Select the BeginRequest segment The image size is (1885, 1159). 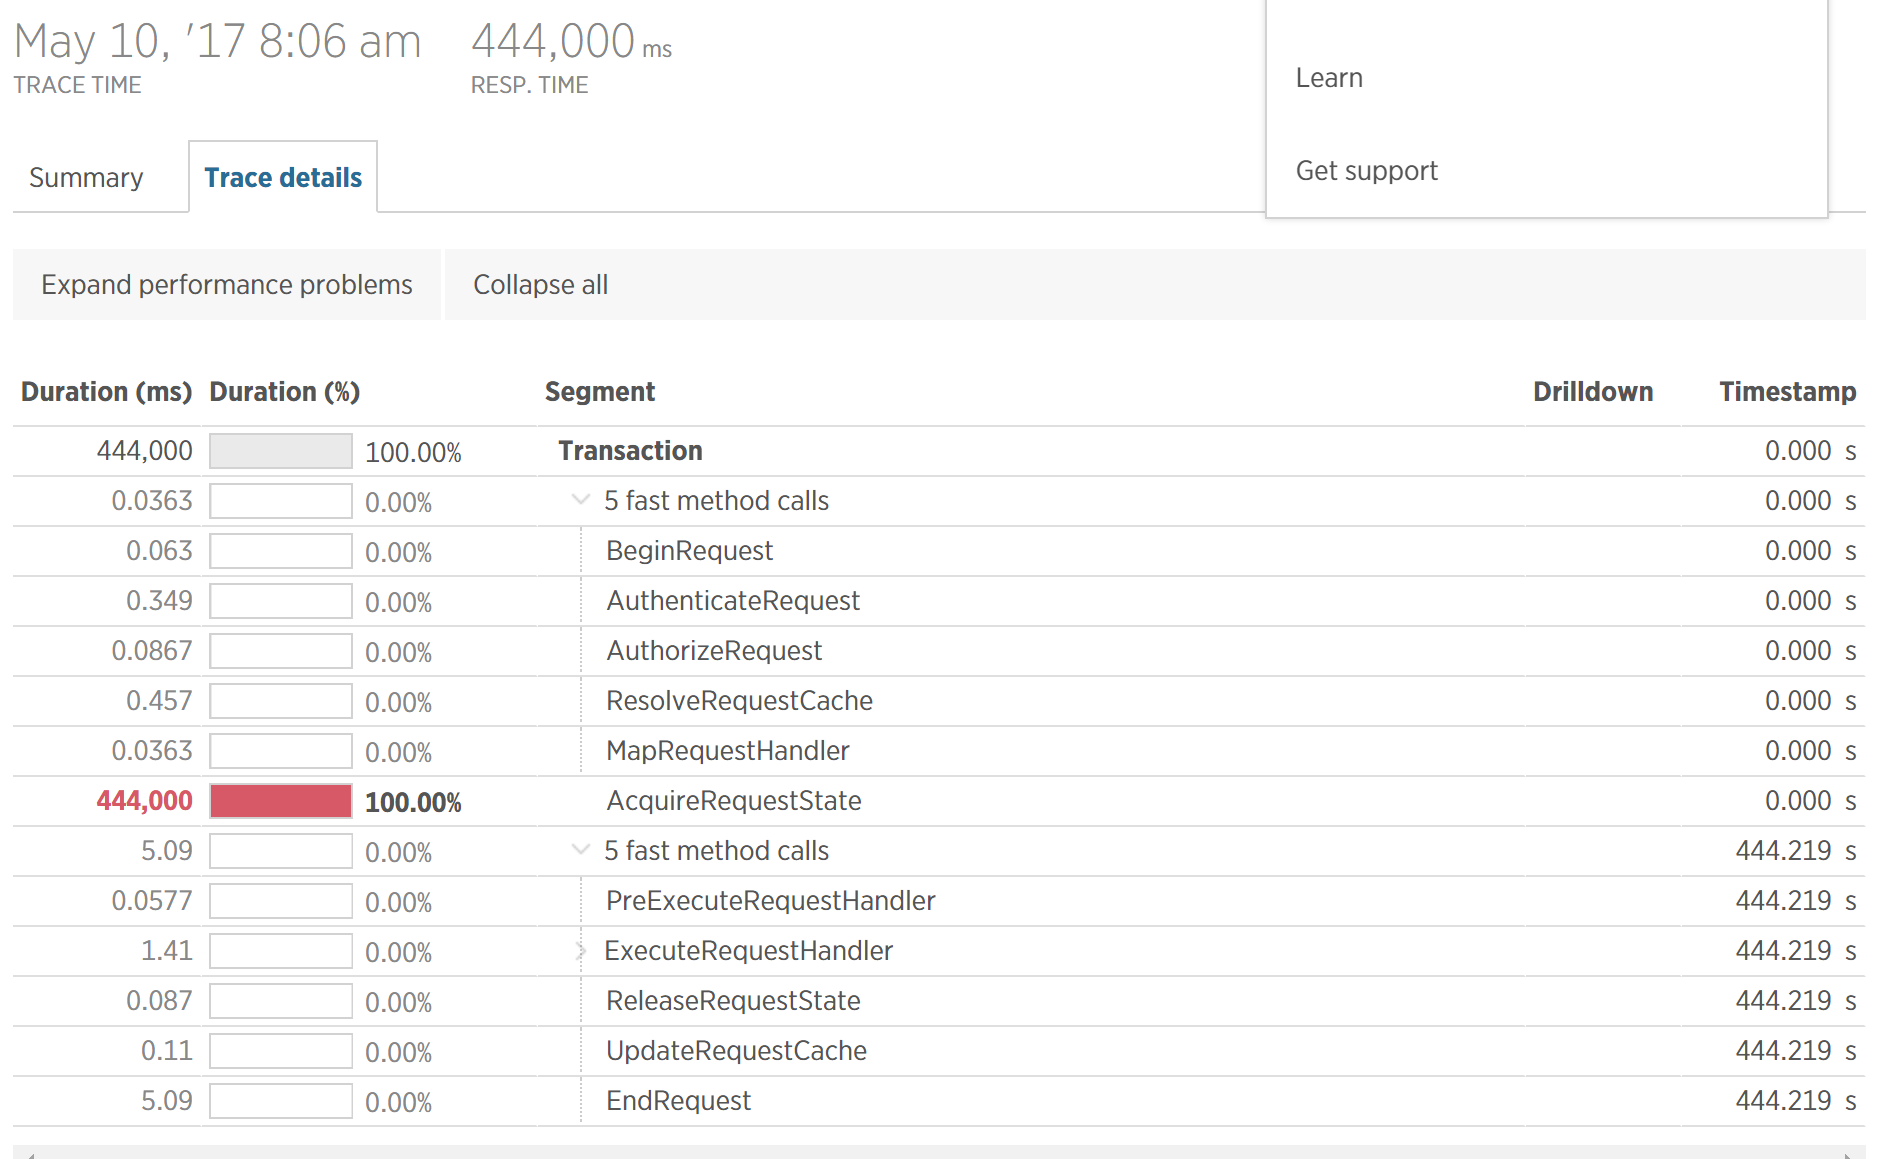(689, 550)
